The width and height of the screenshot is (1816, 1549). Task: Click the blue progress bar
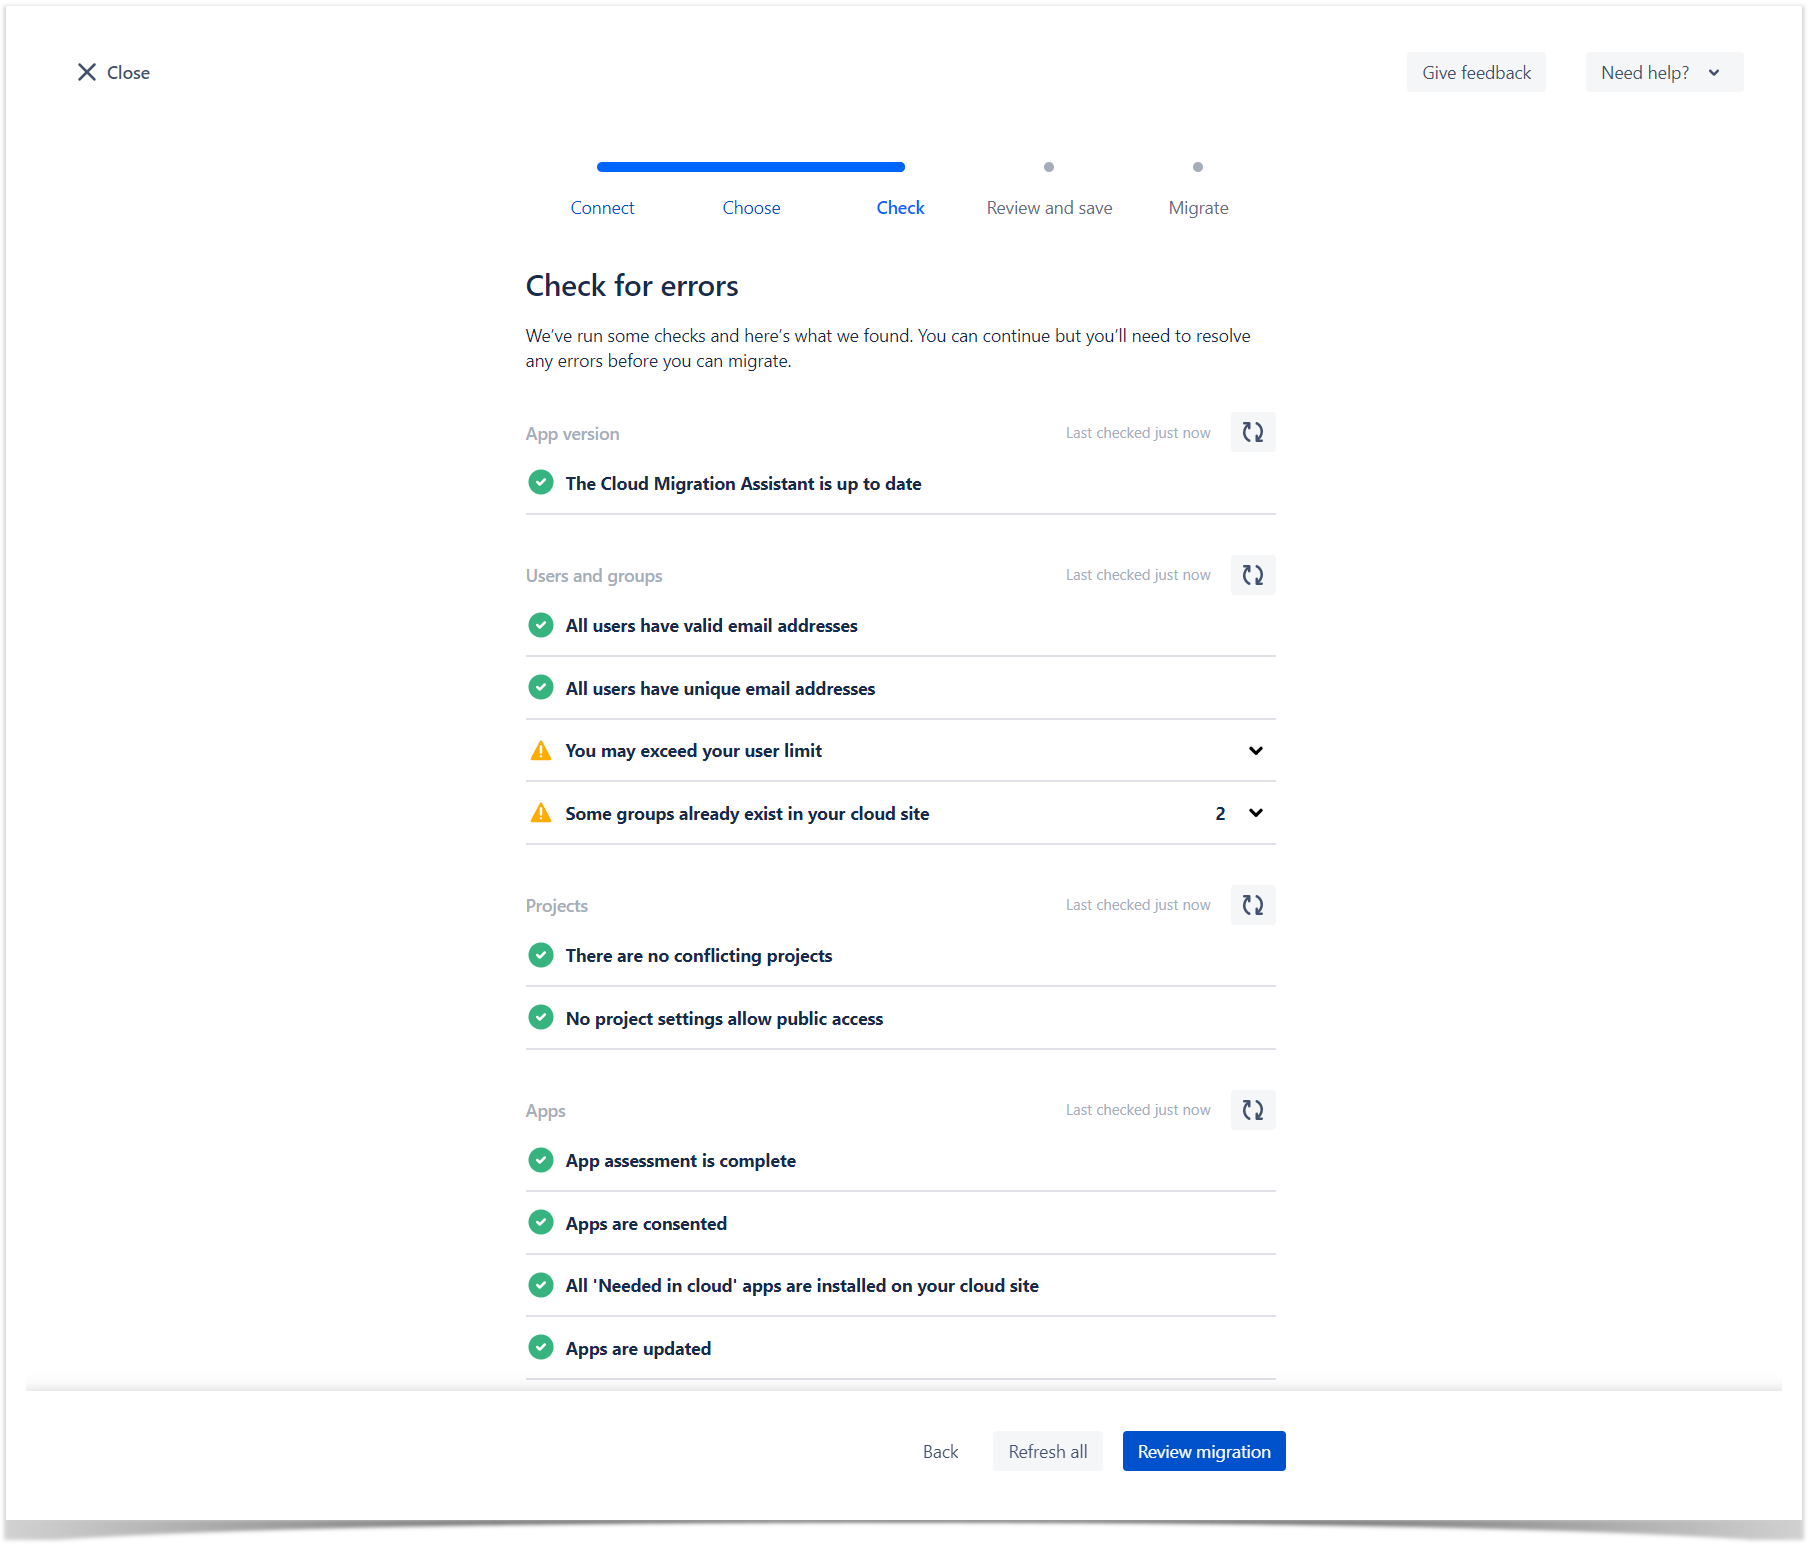click(750, 167)
